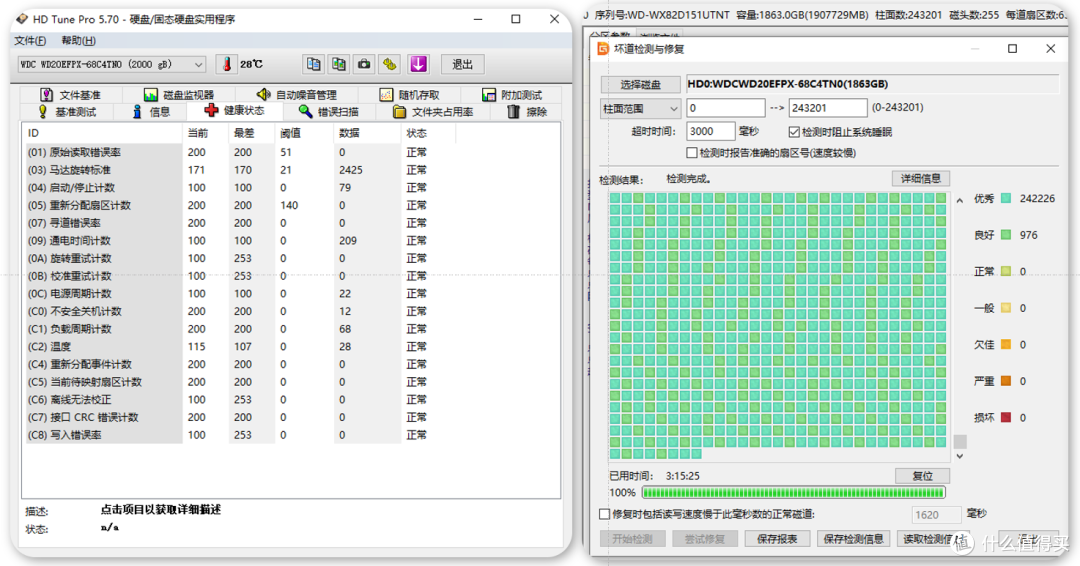Click the copy text to clipboard icon

click(313, 64)
